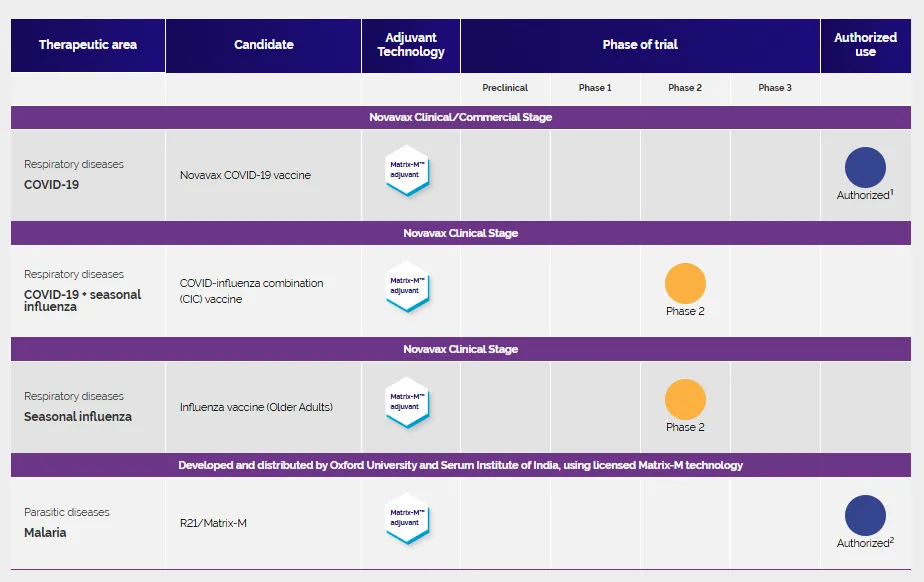The image size is (924, 582).
Task: Click the Oxford University and Serum Institute banner
Action: (x=461, y=465)
